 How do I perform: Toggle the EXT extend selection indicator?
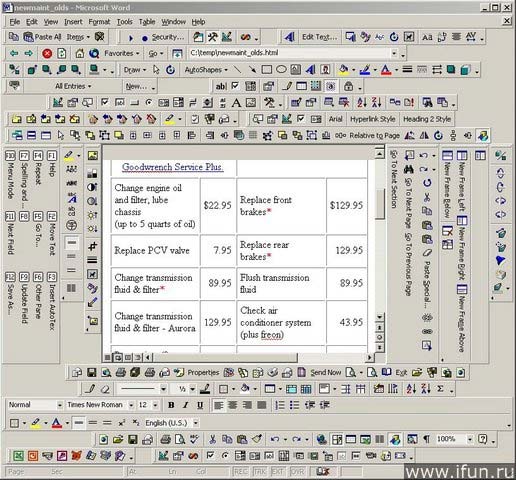pos(278,472)
